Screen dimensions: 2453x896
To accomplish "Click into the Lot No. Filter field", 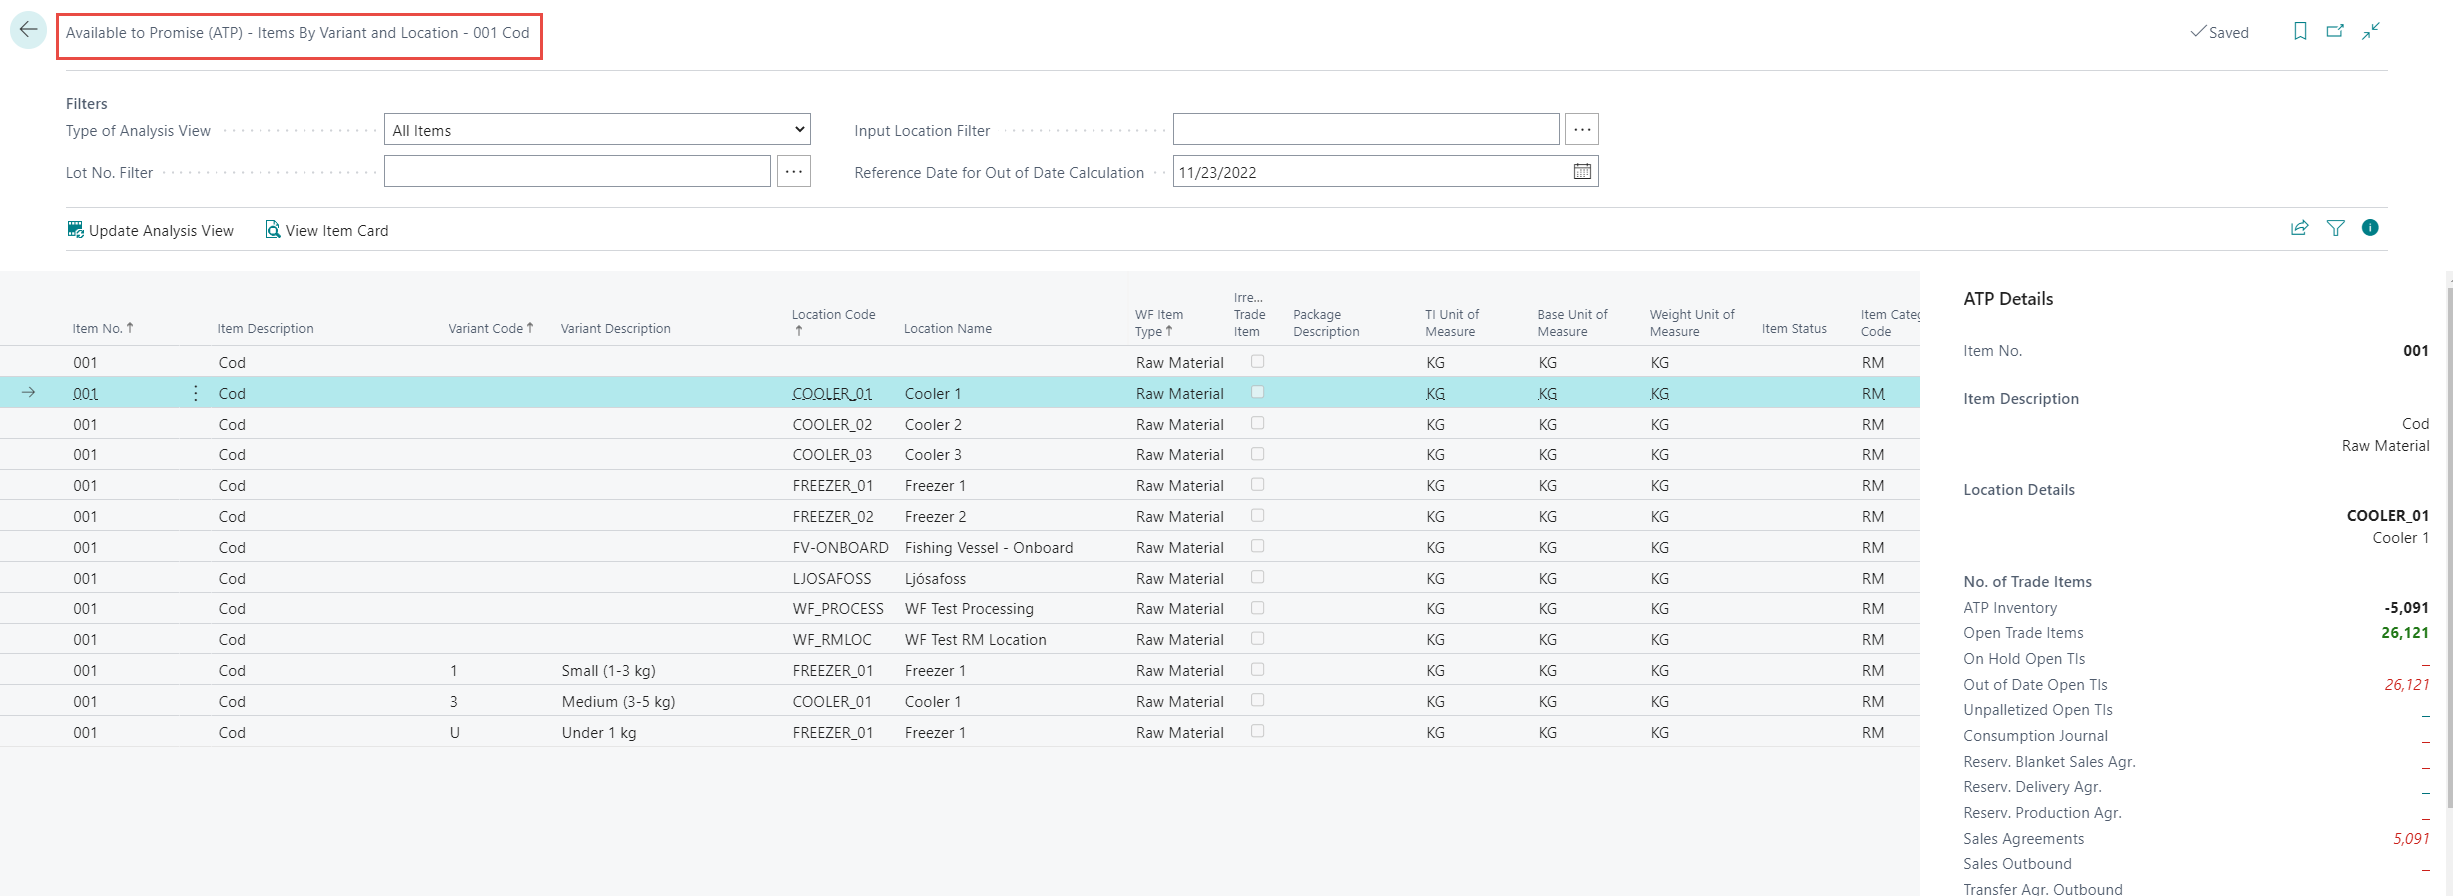I will [577, 172].
